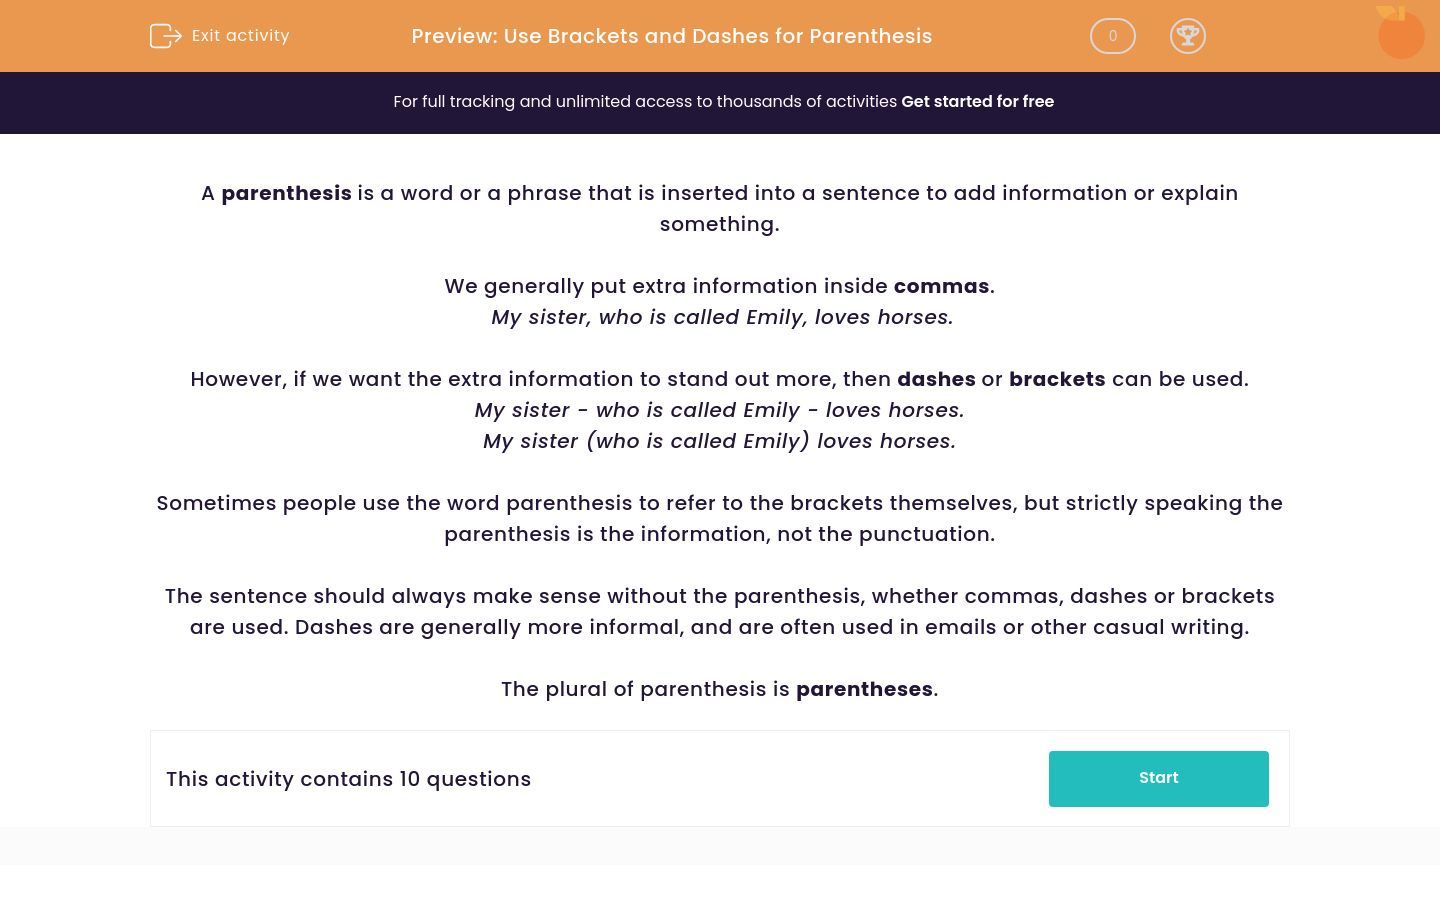This screenshot has width=1440, height=900.
Task: Click the bold word commas
Action: [941, 286]
